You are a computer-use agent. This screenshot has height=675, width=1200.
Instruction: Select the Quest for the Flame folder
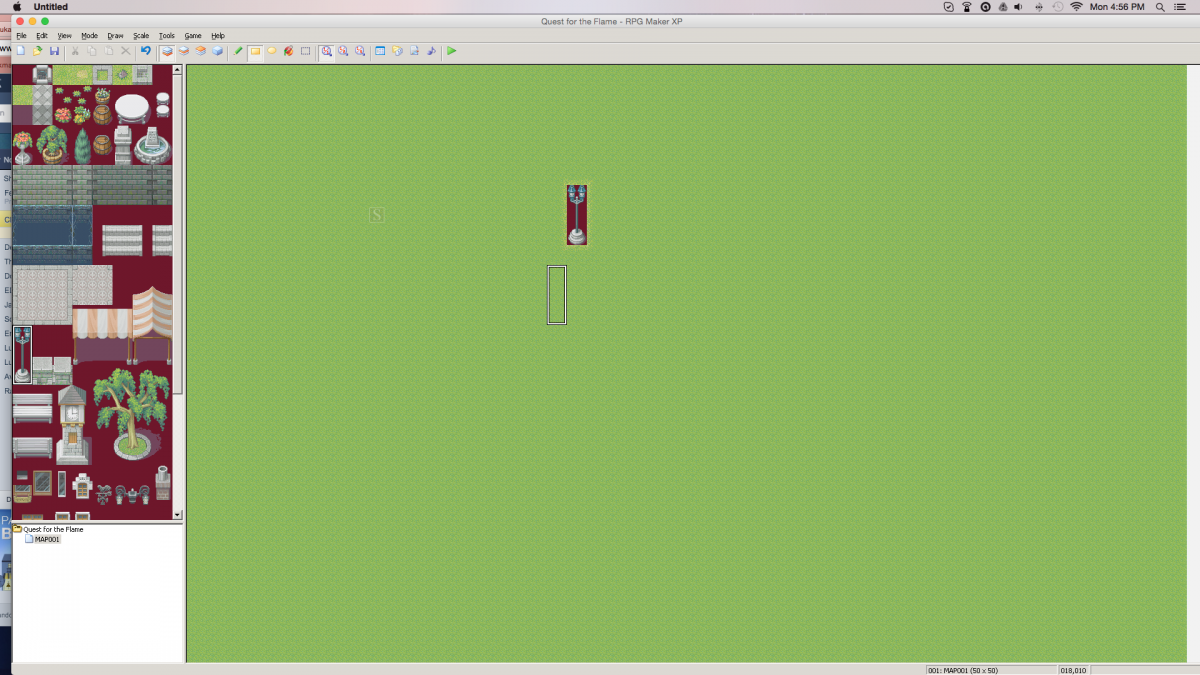53,529
